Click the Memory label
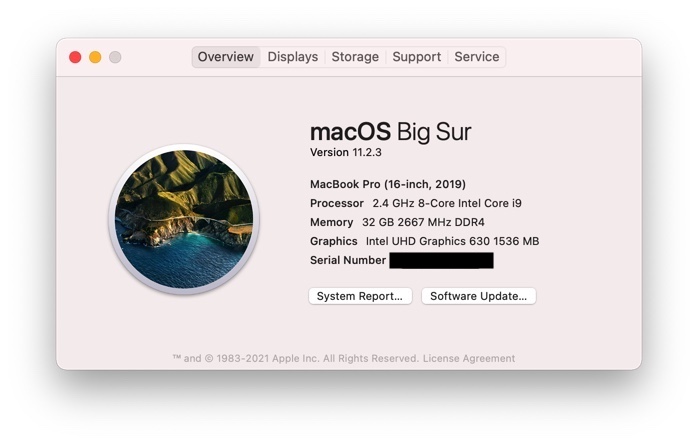This screenshot has width=698, height=444. point(331,222)
